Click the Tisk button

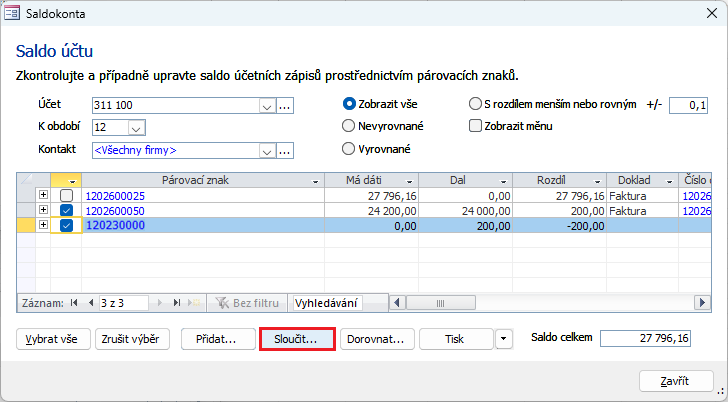tap(456, 339)
